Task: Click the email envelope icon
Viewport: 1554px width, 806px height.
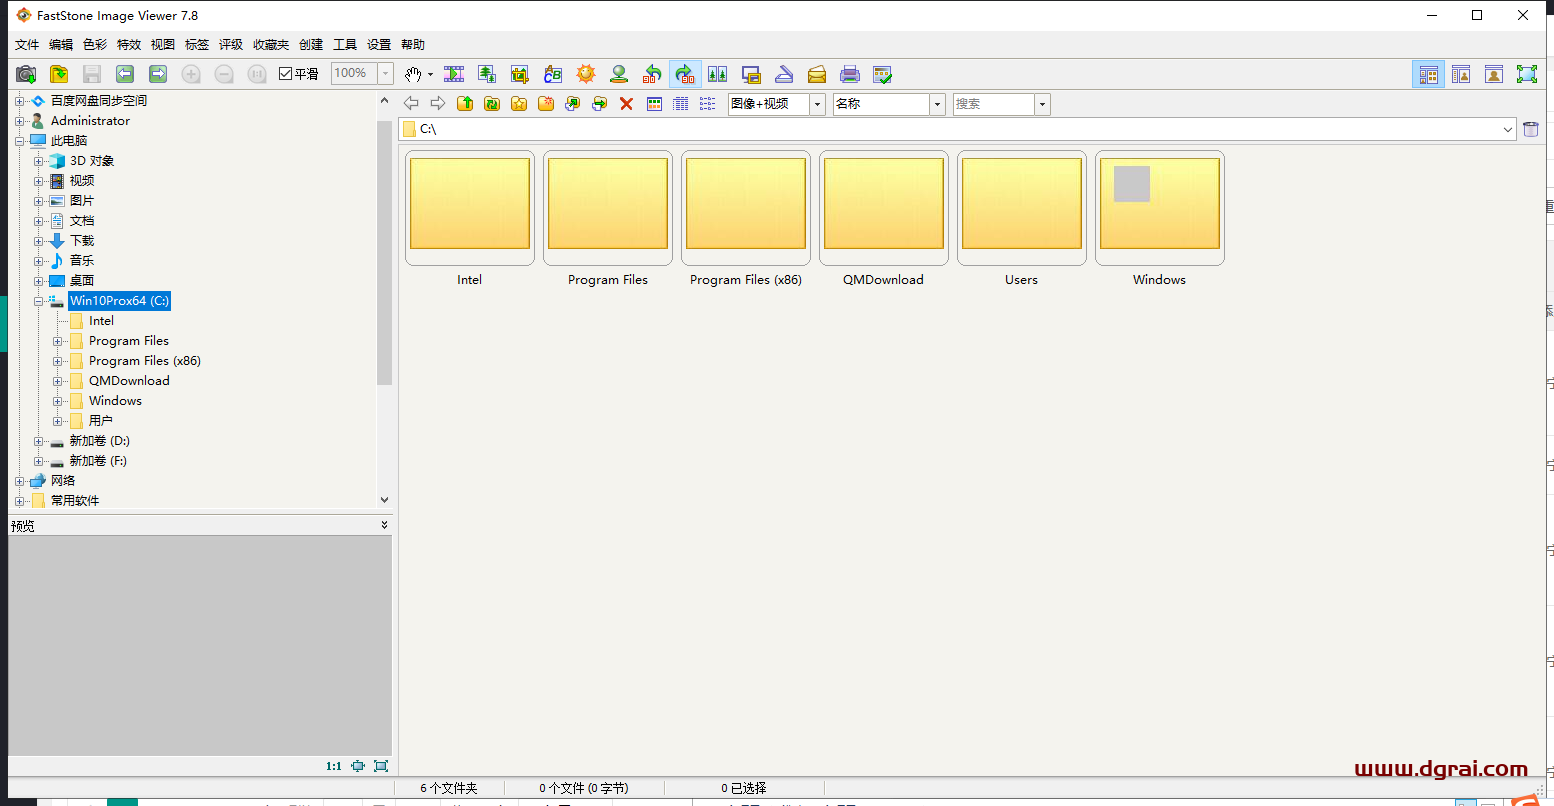Action: tap(817, 74)
